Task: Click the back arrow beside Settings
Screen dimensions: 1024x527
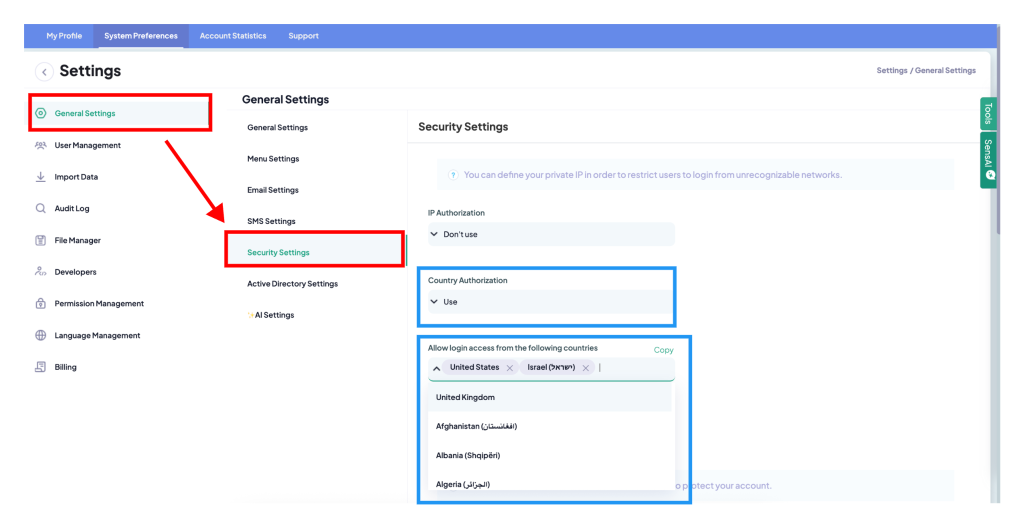Action: point(44,72)
